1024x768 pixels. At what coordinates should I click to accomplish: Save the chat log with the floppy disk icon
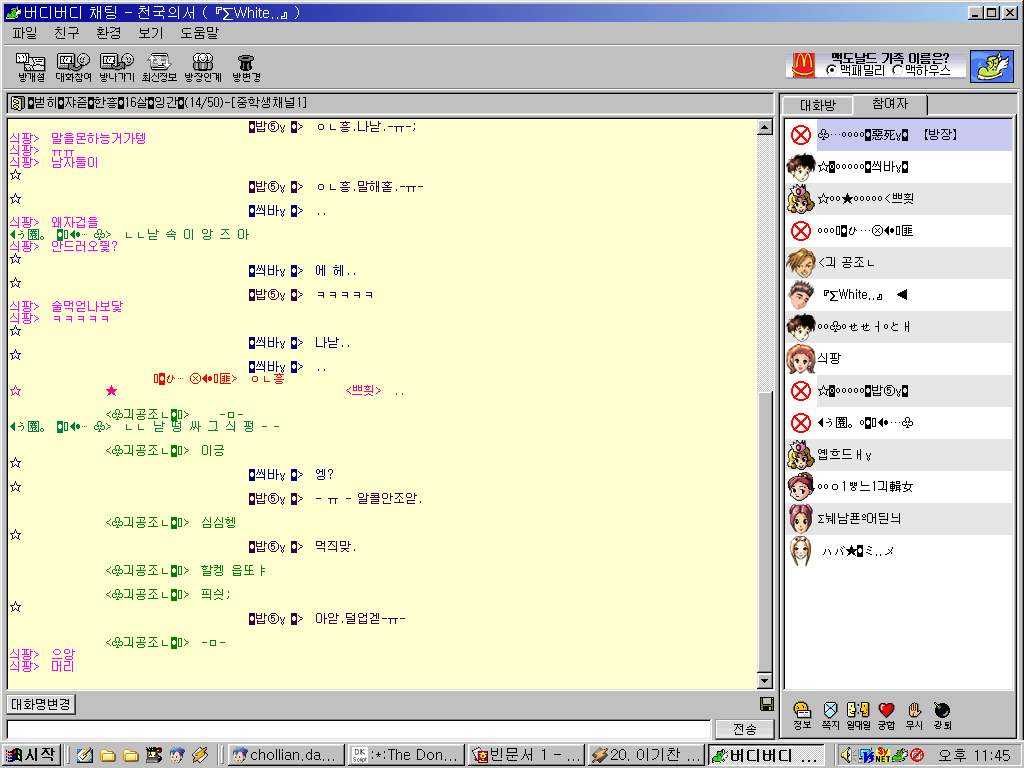coord(767,704)
